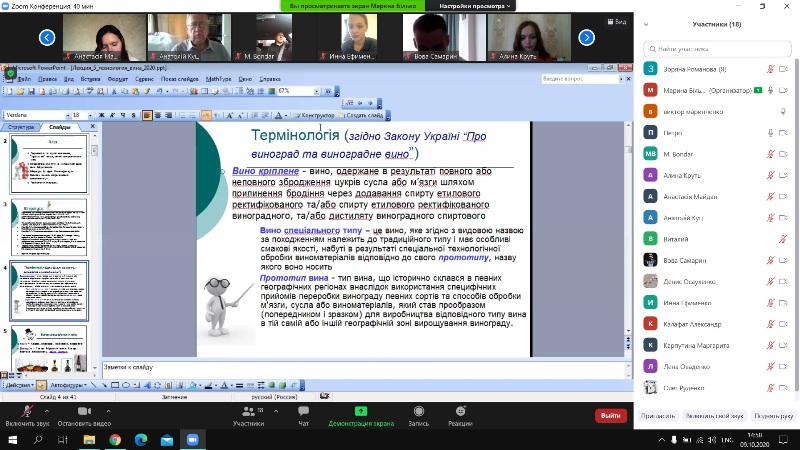800x450 pixels.
Task: Select the Arrow tool on drawing toolbar
Action: tap(104, 385)
